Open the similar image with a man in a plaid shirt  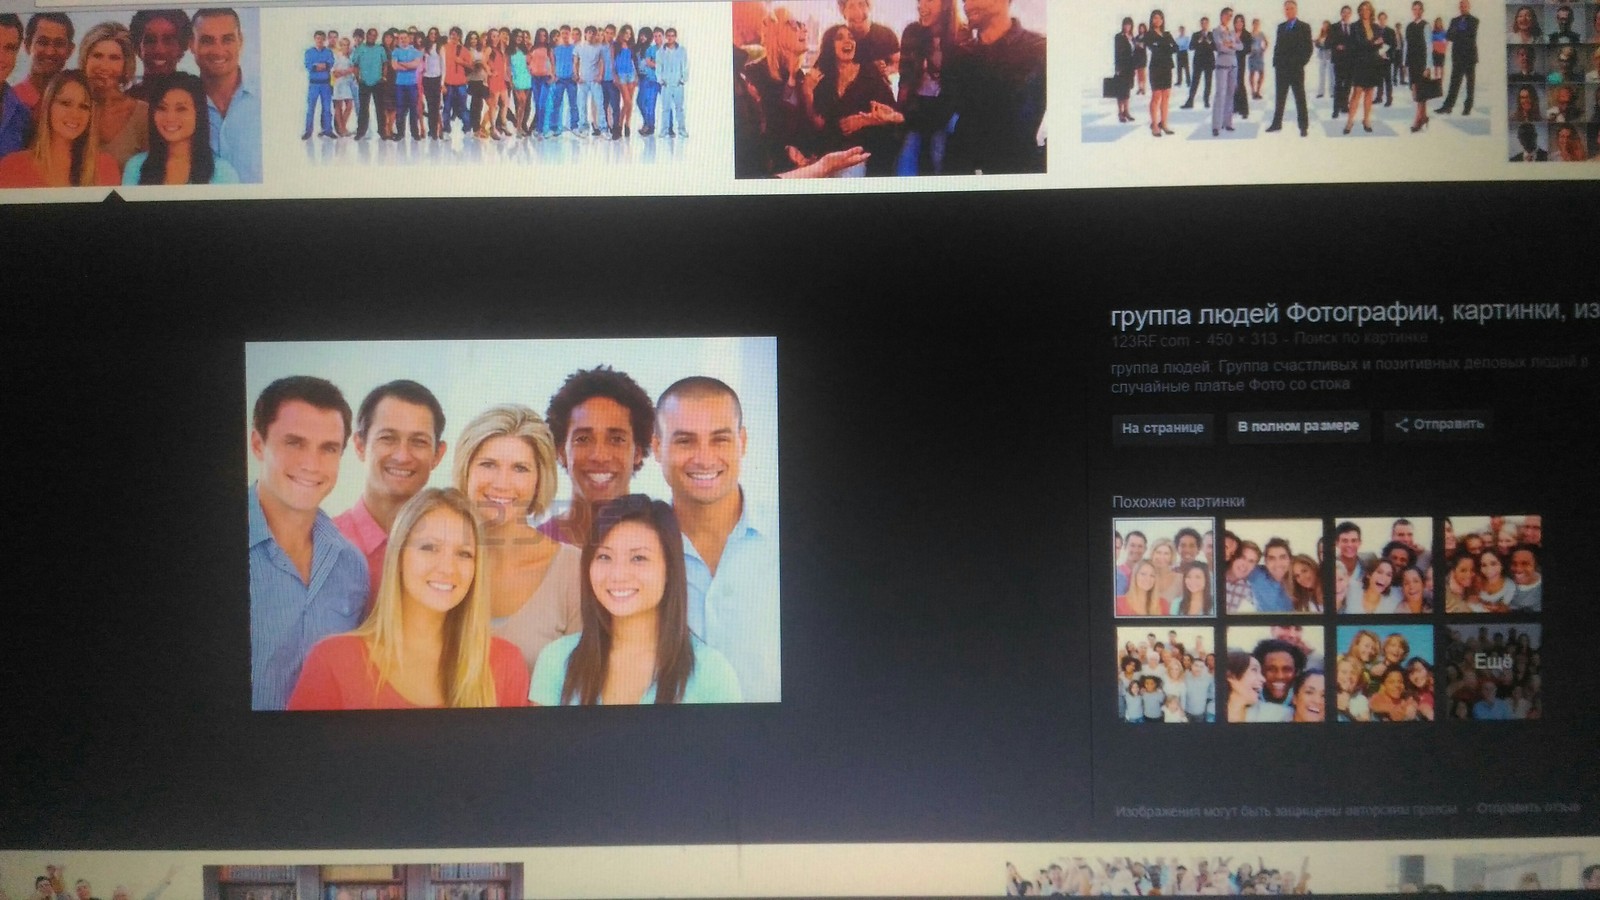(x=1274, y=566)
